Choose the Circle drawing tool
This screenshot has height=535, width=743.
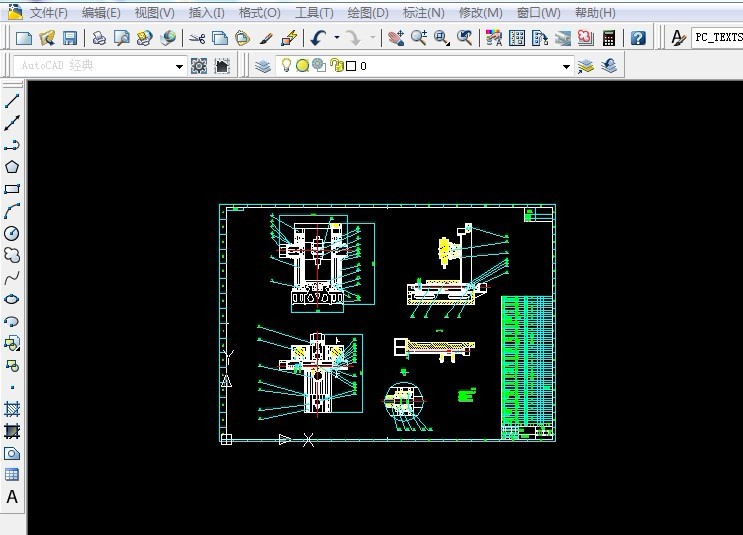click(x=12, y=233)
